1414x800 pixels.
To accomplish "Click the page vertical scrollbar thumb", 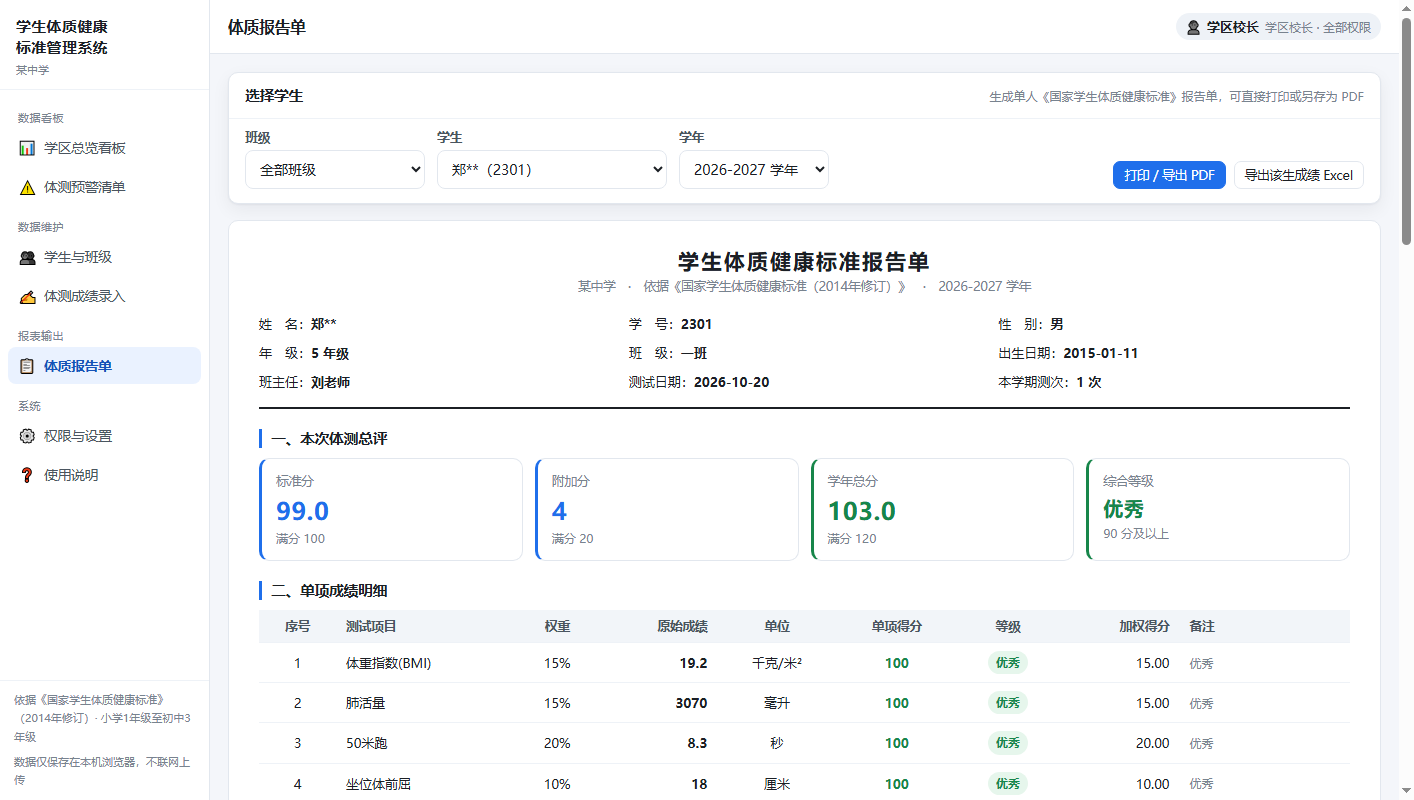I will coord(1406,130).
